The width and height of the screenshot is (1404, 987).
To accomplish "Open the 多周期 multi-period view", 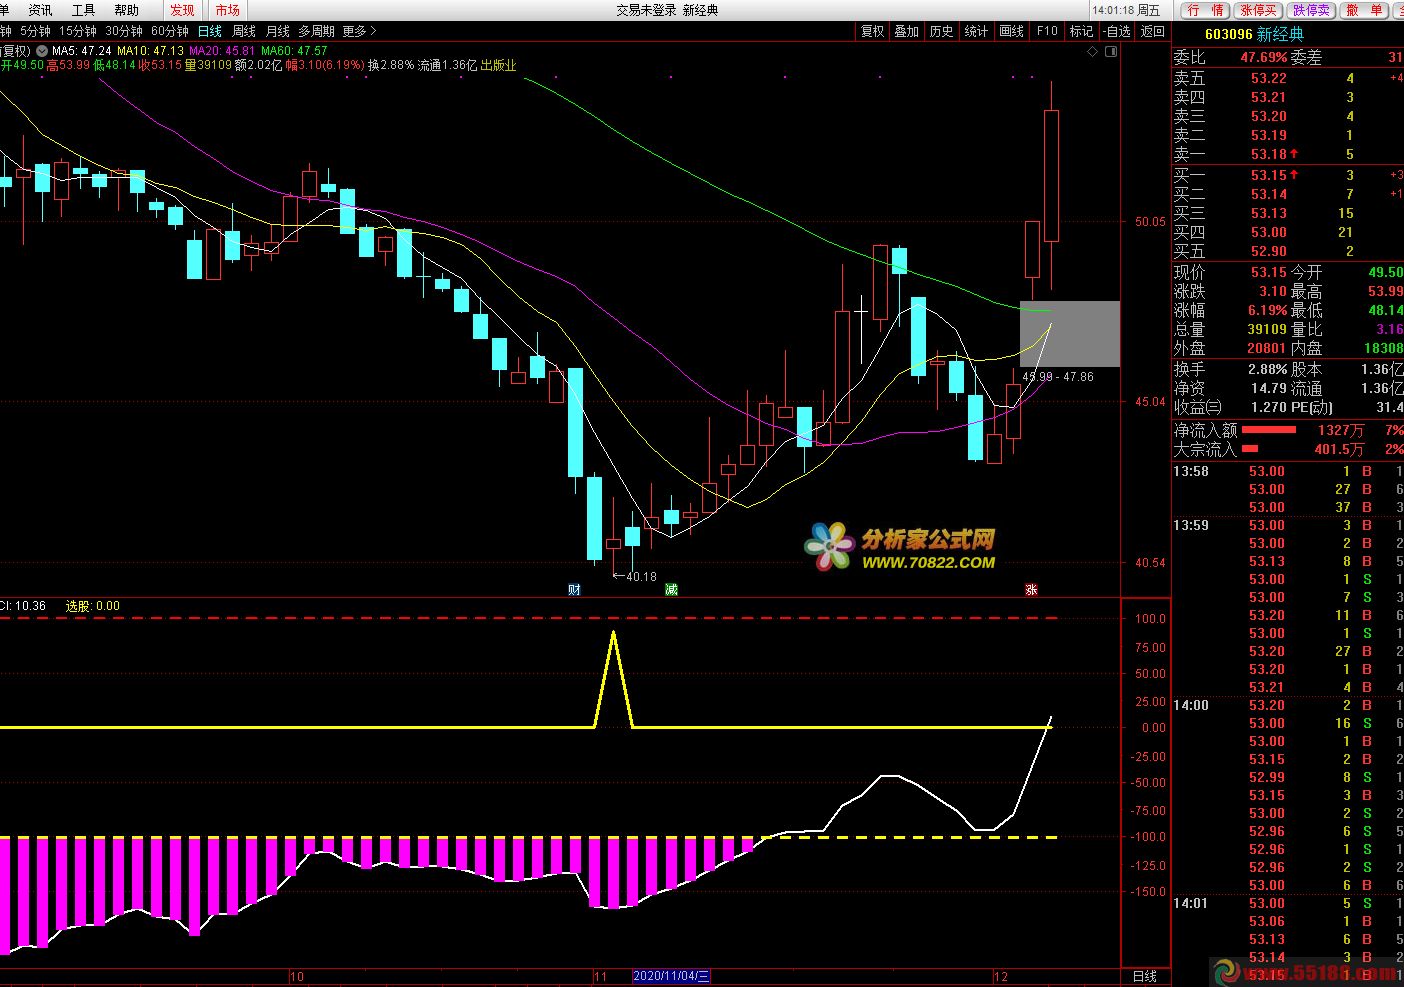I will [x=317, y=31].
